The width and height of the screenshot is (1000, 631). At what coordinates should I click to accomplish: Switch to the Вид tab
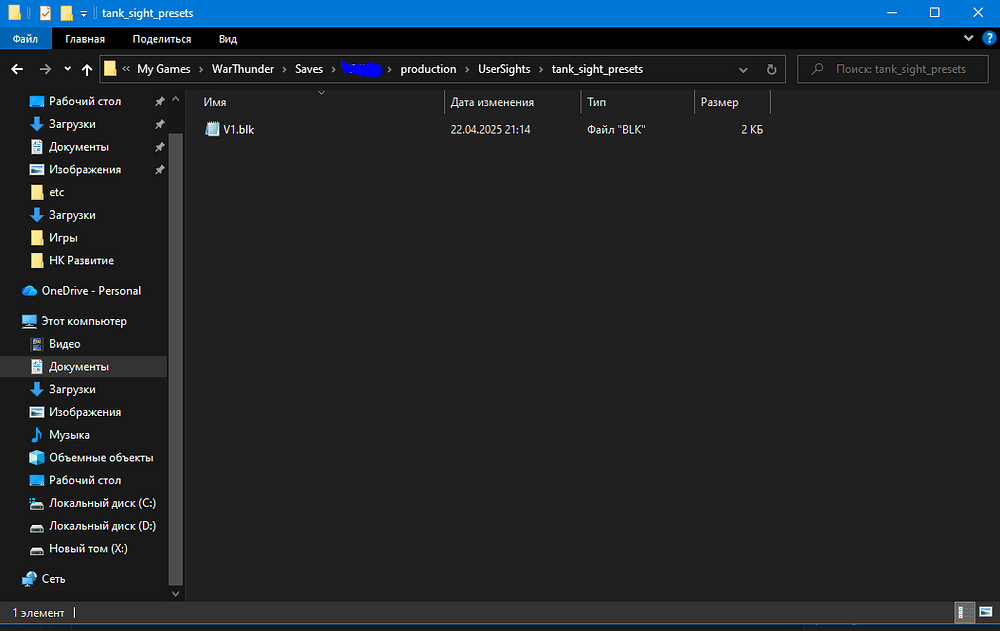228,39
